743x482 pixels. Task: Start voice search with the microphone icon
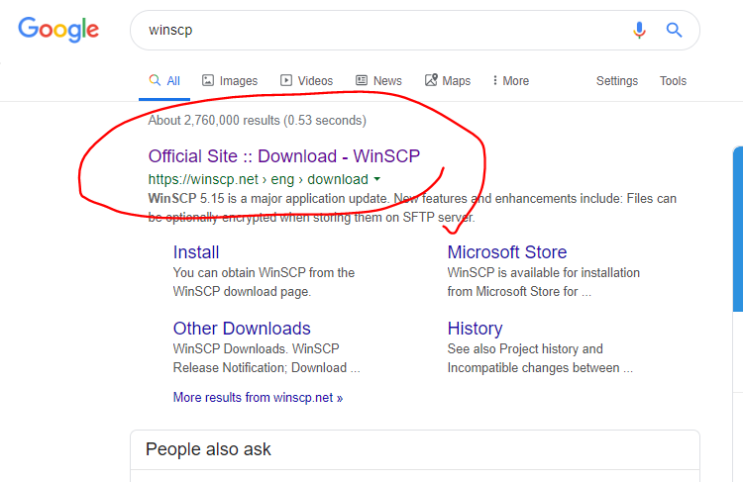point(639,30)
